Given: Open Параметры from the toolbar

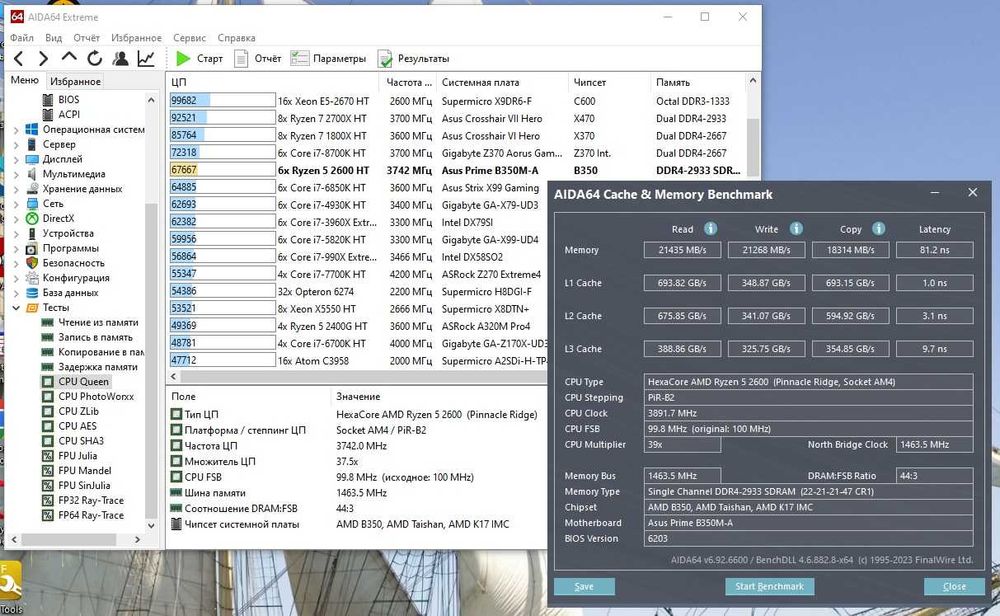Looking at the screenshot, I should pos(328,59).
